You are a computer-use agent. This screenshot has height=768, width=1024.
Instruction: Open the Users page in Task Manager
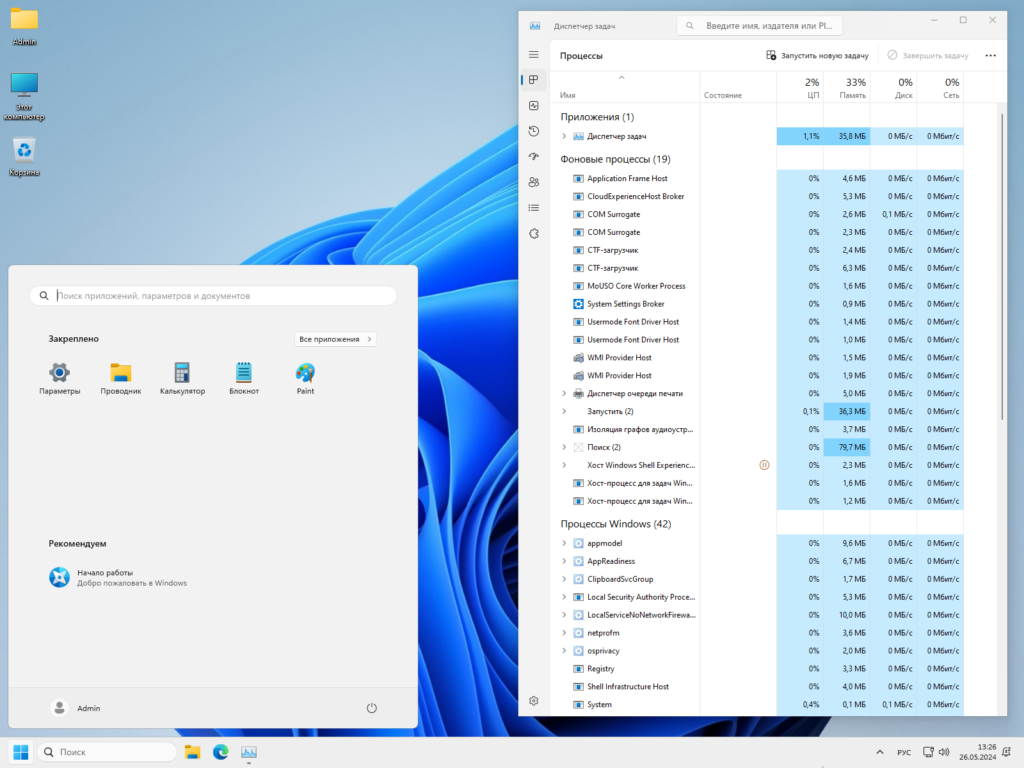point(534,182)
